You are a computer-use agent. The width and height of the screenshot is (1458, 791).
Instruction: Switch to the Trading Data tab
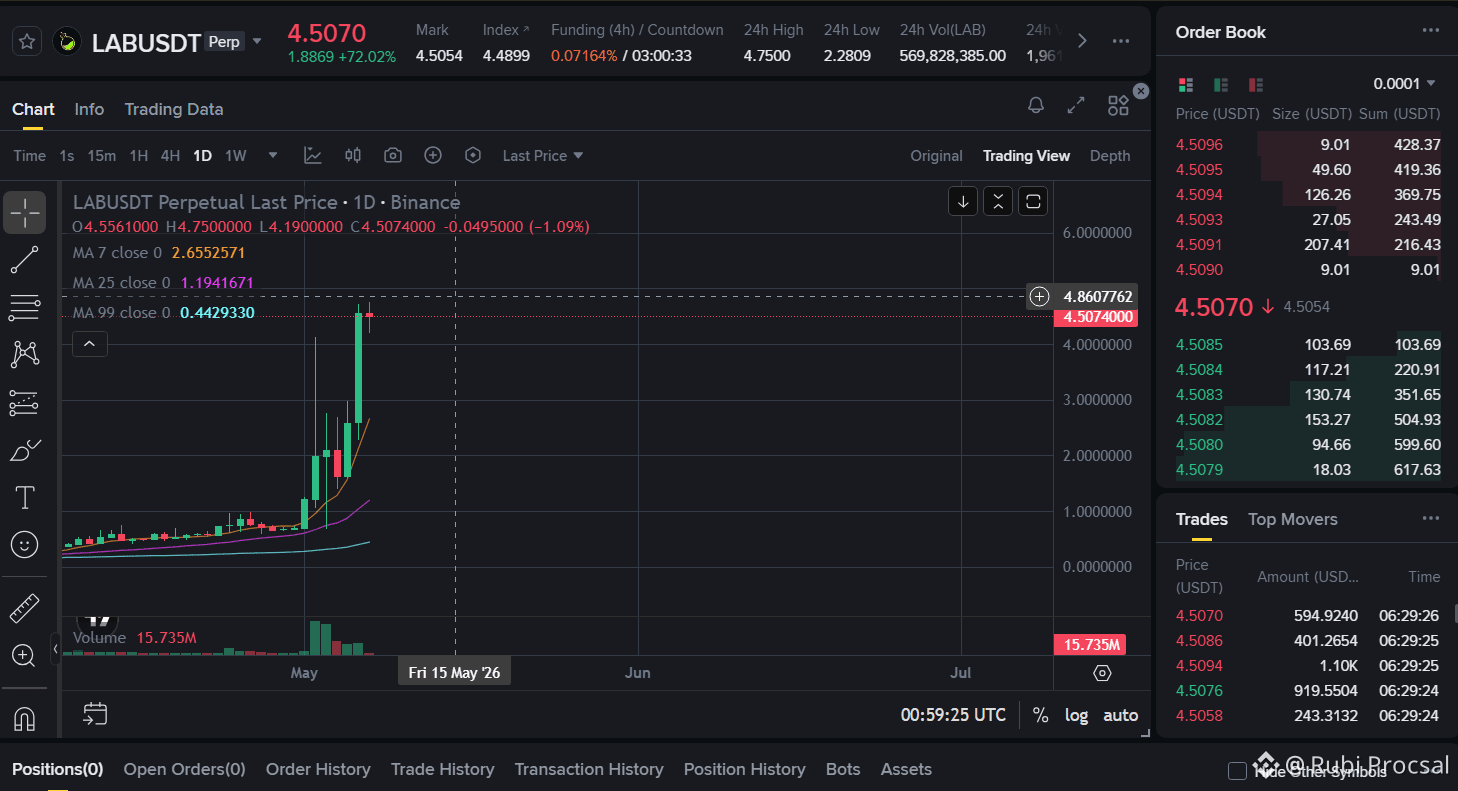pos(174,109)
